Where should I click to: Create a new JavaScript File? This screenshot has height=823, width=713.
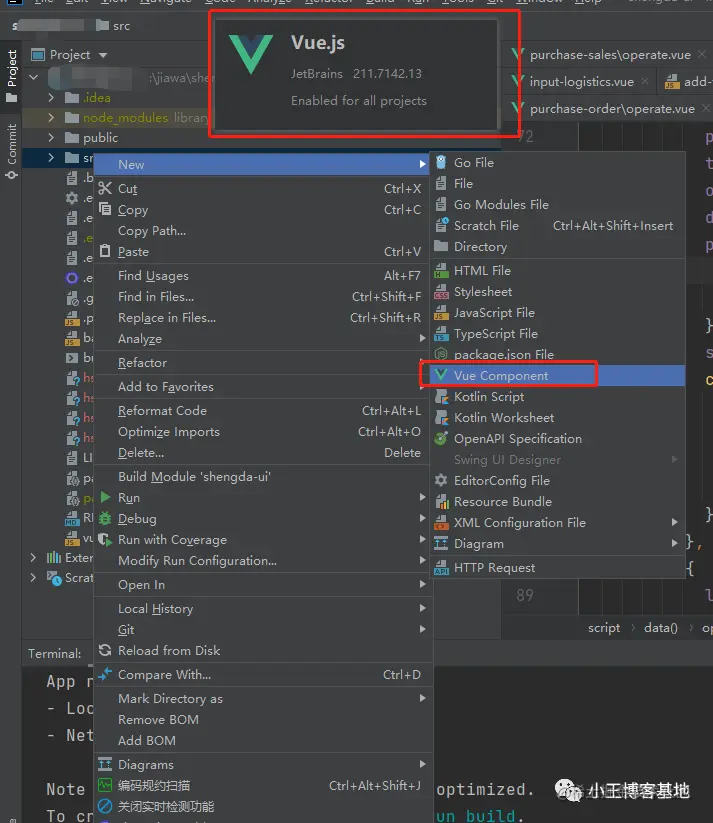(558, 313)
